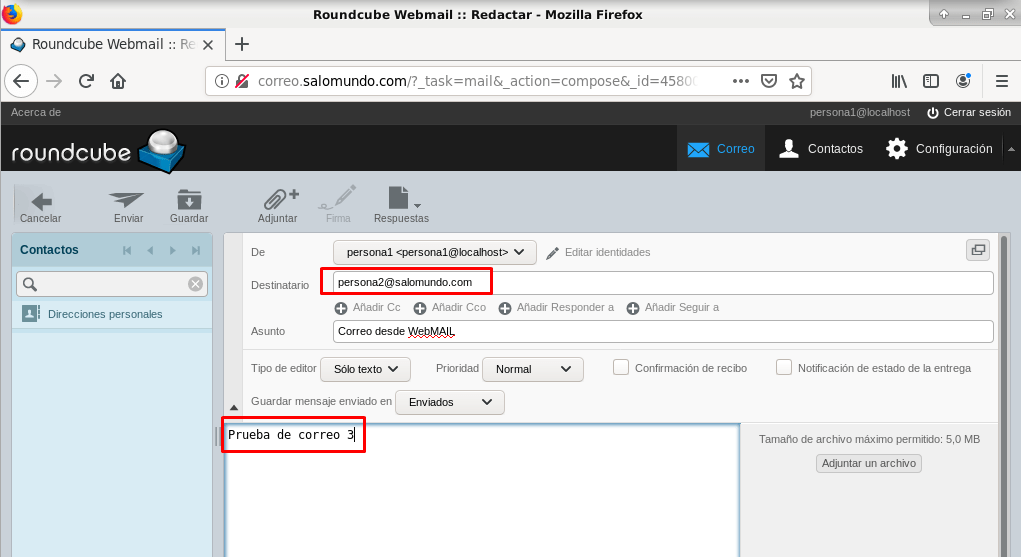The width and height of the screenshot is (1021, 557).
Task: Clear the contacts search with X icon
Action: click(x=196, y=284)
